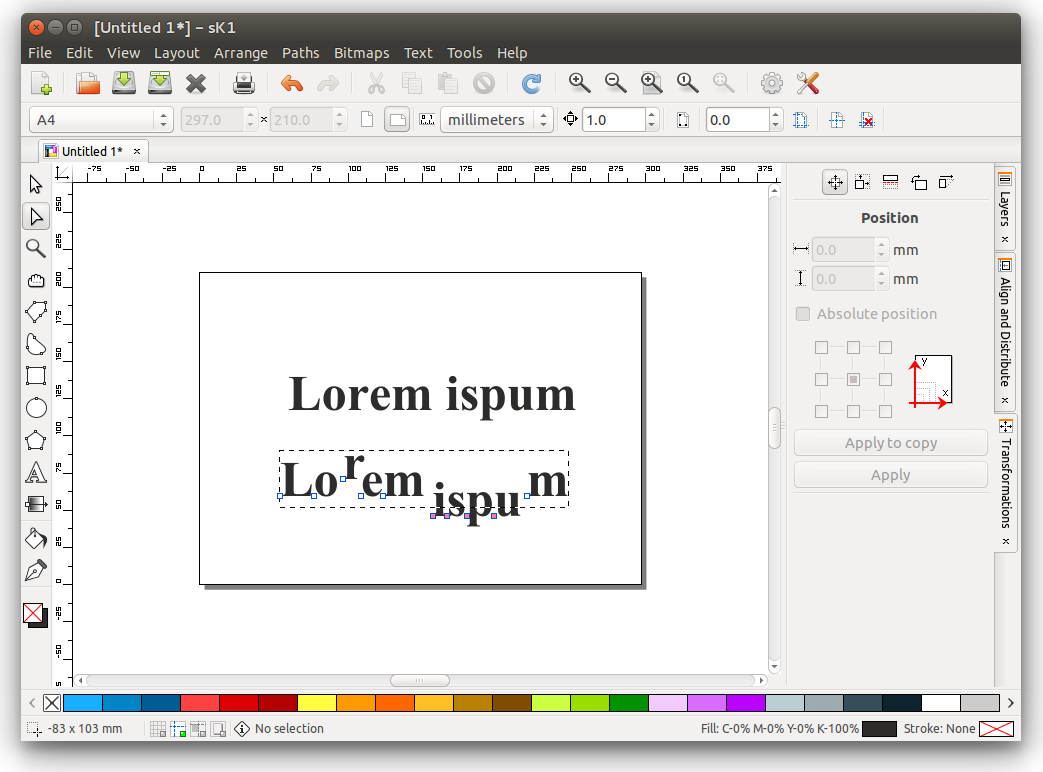Screen dimensions: 1043x772
Task: Select the Ellipse tool
Action: pos(36,408)
